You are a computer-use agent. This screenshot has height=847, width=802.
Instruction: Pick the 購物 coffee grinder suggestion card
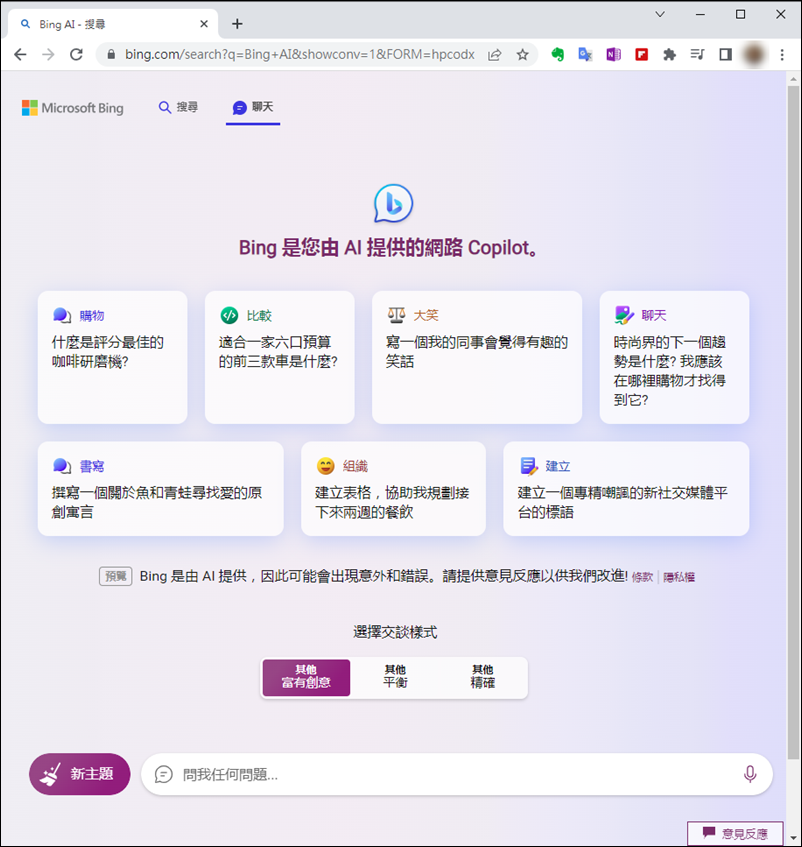(112, 357)
